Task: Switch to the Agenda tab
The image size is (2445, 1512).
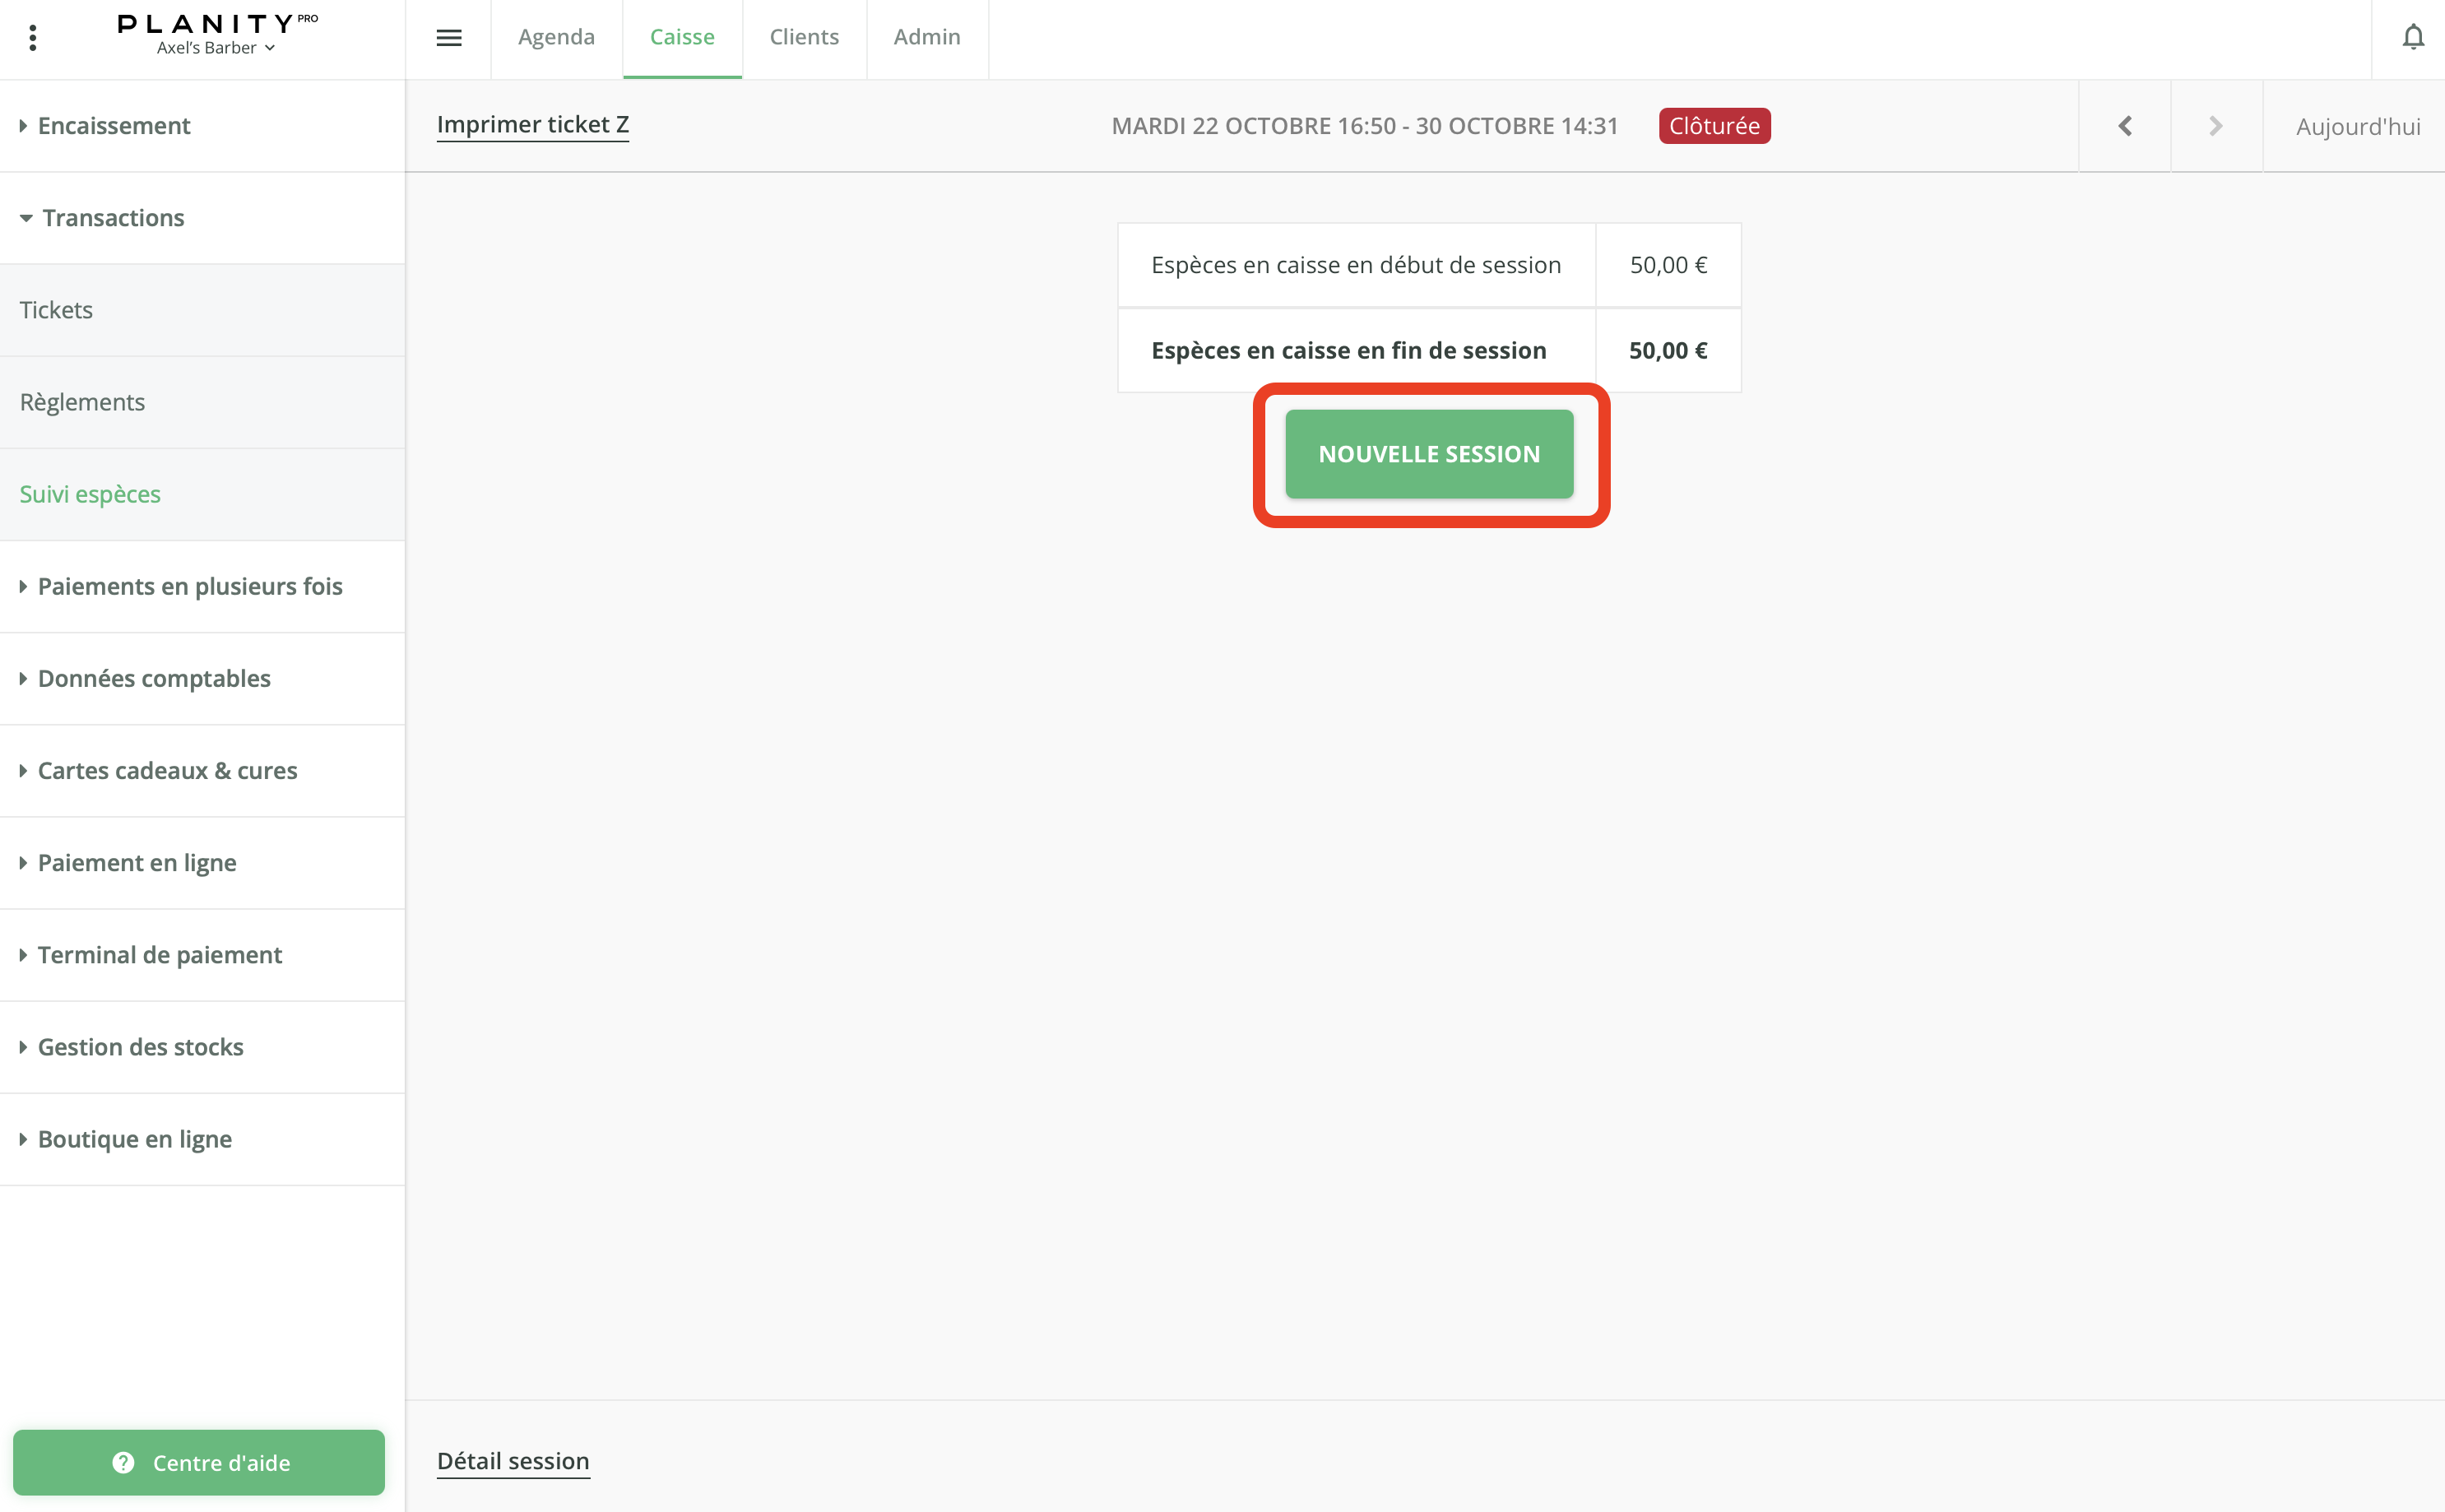Action: (x=556, y=37)
